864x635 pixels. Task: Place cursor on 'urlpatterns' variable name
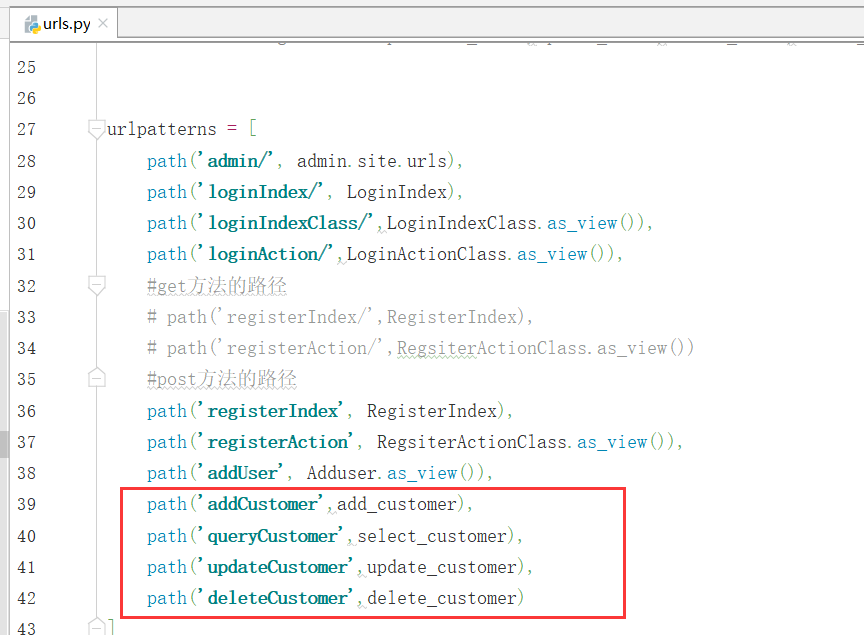tap(161, 129)
